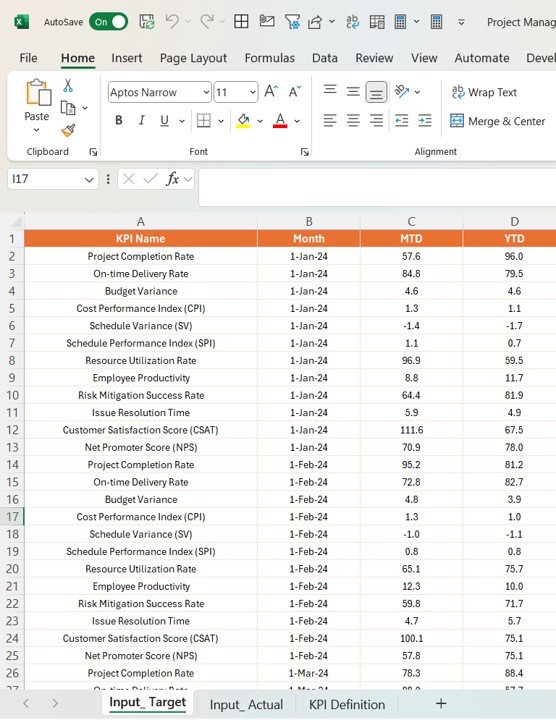Screen dimensions: 556x720
Task: Click the Increase Indent icon
Action: click(x=425, y=121)
